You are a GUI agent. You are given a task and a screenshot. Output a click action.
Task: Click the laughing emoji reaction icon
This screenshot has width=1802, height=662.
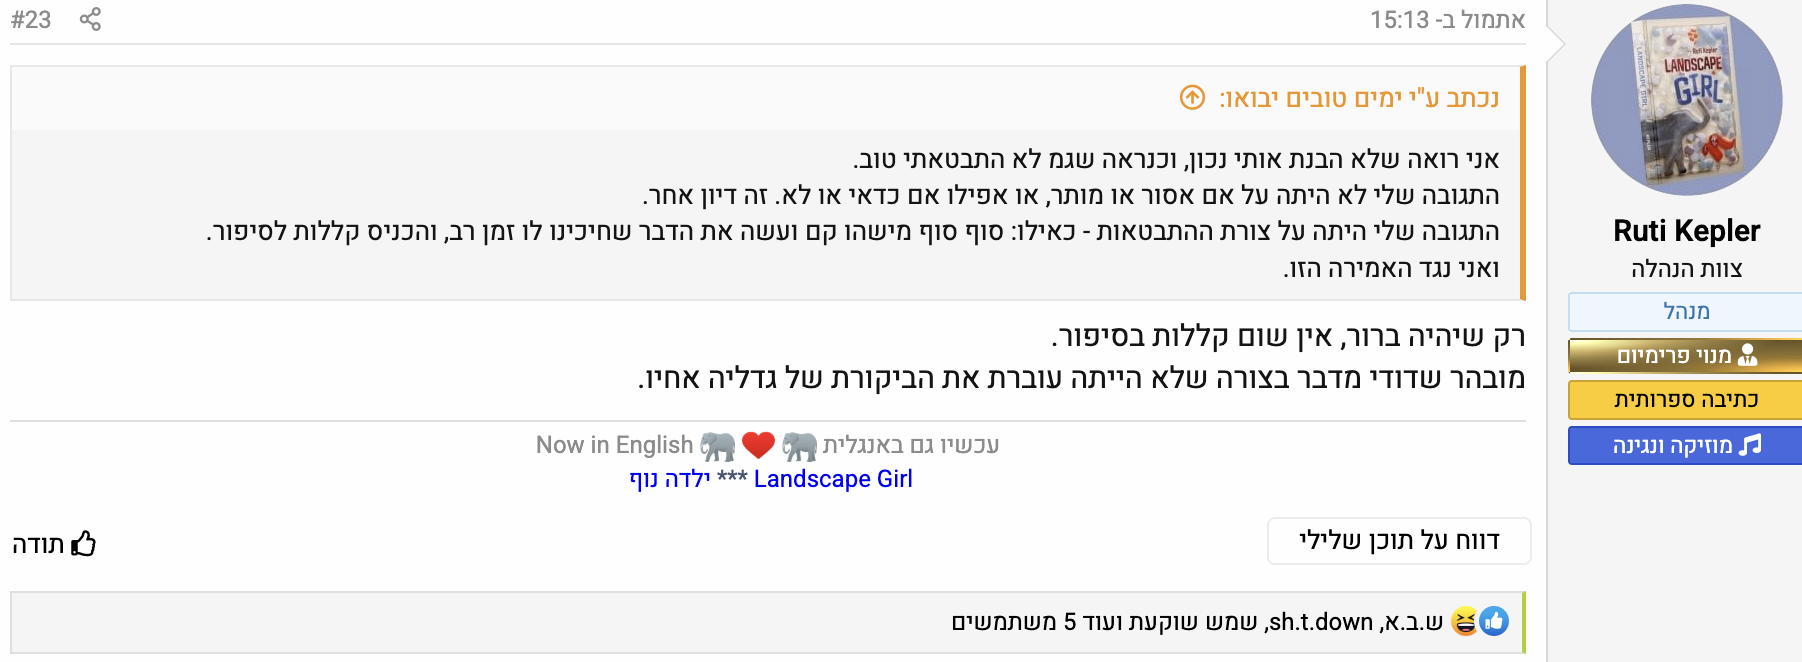click(x=1464, y=621)
